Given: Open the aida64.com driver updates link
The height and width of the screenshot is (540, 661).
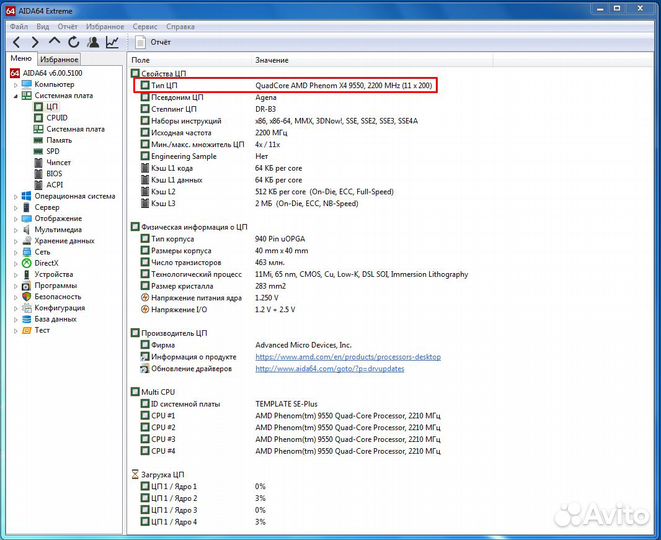Looking at the screenshot, I should coord(330,368).
